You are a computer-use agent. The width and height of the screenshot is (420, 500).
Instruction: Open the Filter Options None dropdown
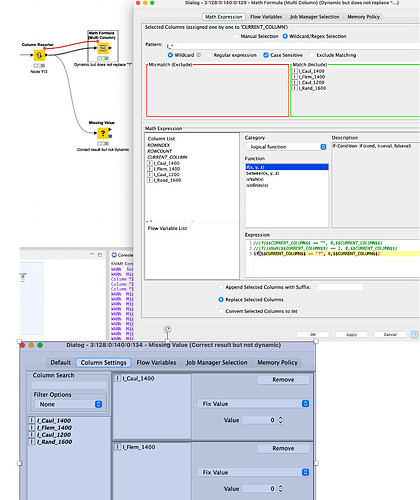(x=68, y=404)
